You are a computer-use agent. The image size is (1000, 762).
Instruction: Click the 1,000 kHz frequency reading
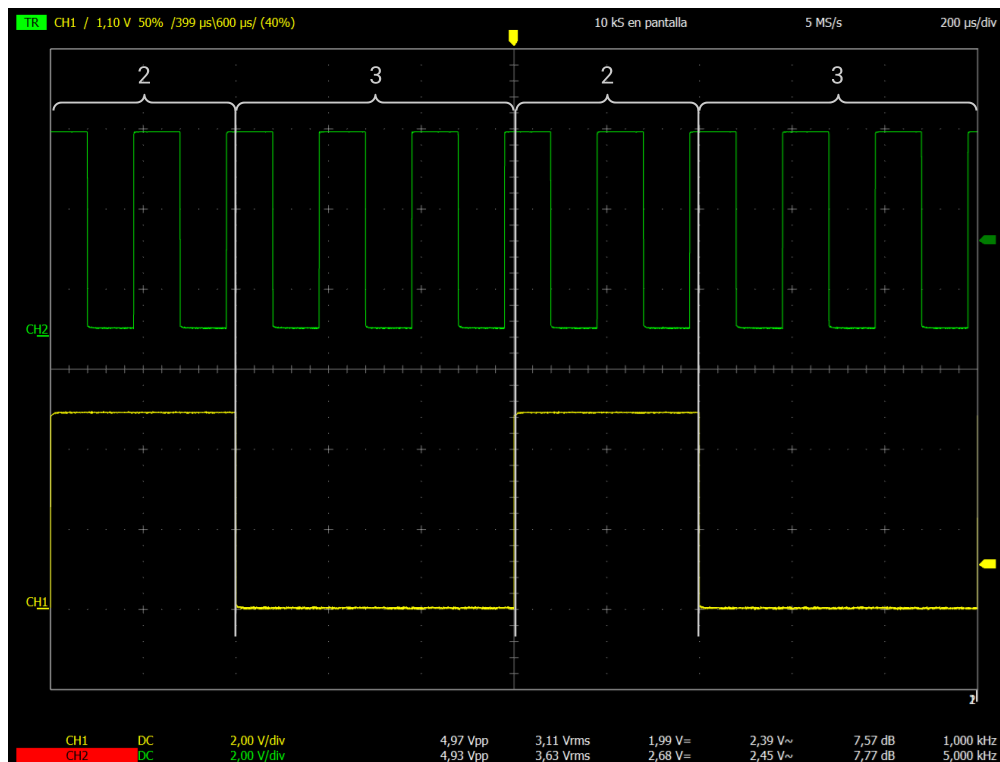969,741
